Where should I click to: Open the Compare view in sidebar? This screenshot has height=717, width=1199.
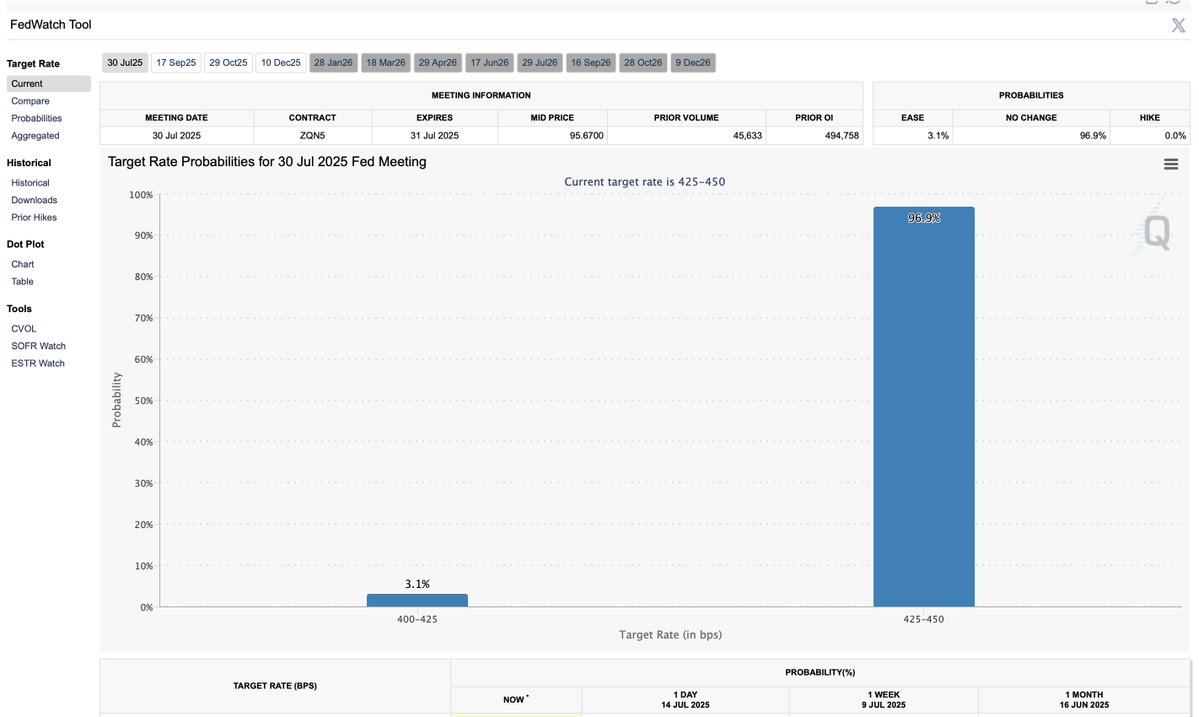[30, 101]
